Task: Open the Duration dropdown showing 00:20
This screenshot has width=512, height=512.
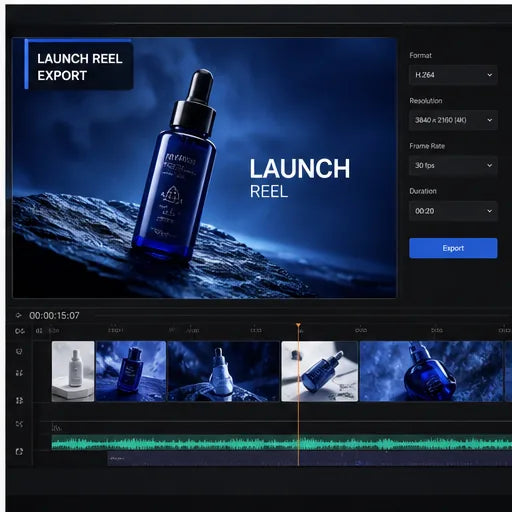Action: (x=453, y=211)
